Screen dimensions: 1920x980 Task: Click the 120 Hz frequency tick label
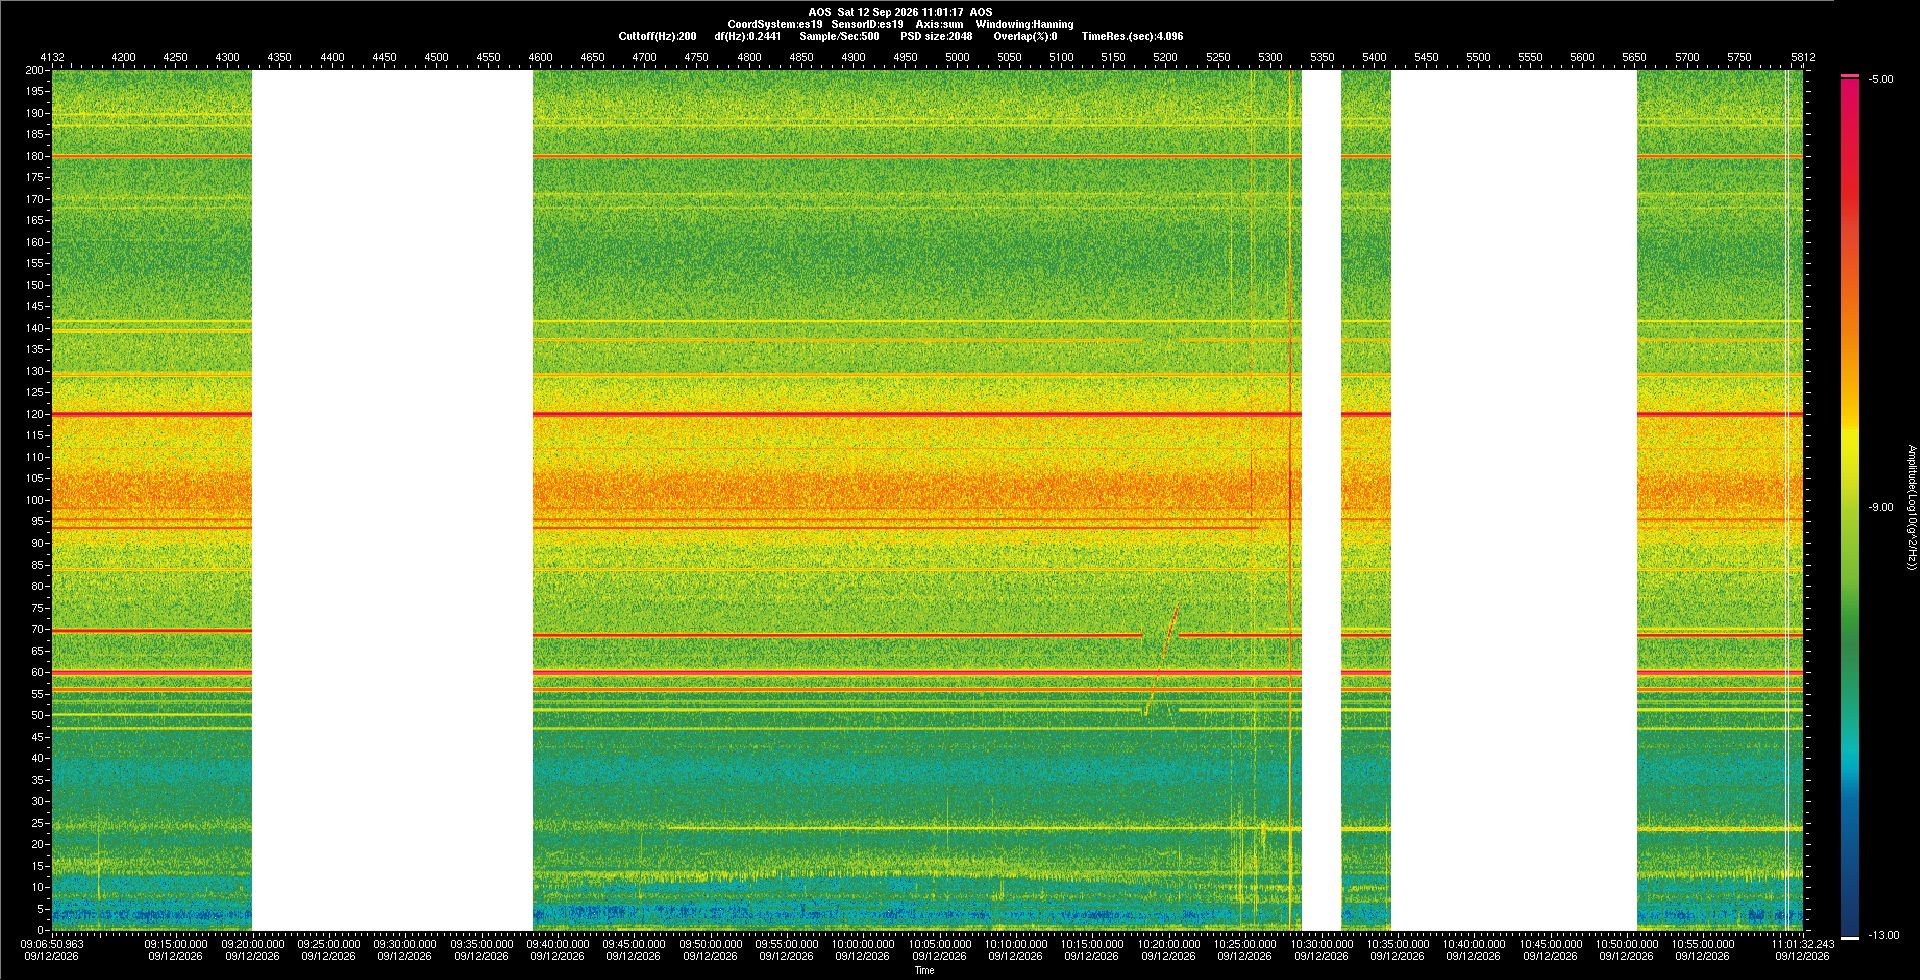coord(35,414)
